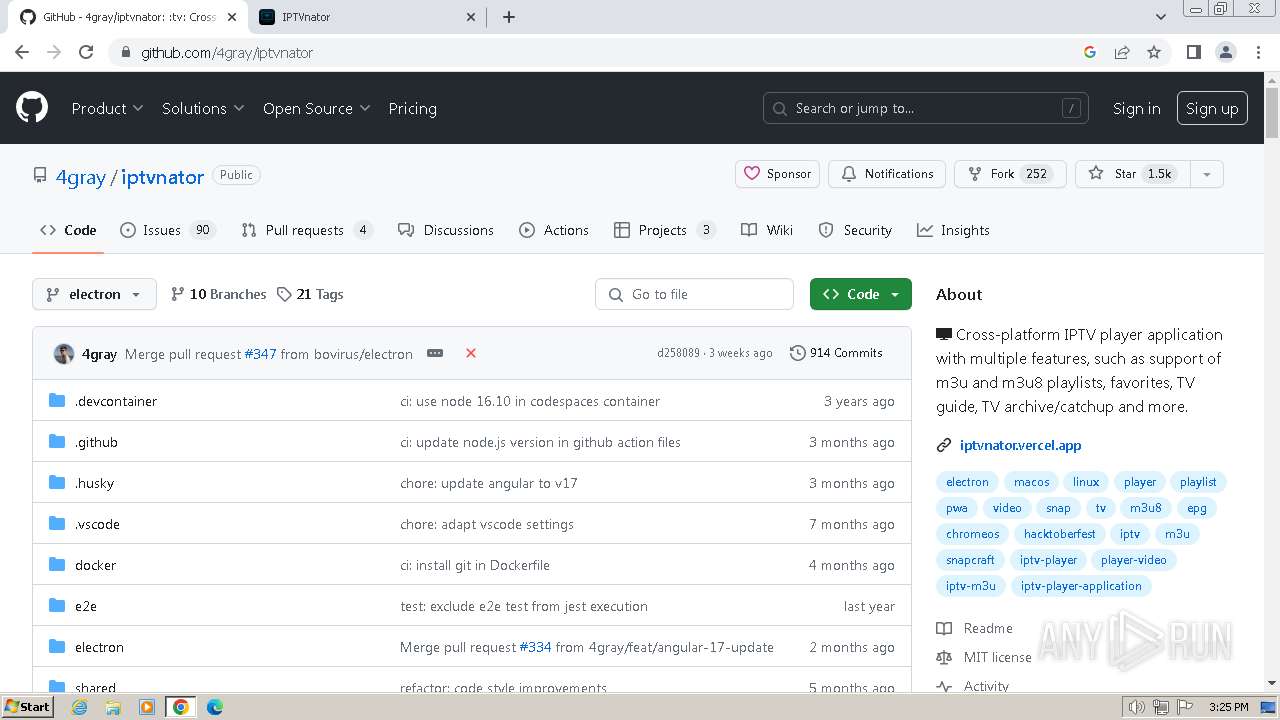The image size is (1280, 720).
Task: Open the Chrome profile avatar
Action: coord(1225,52)
